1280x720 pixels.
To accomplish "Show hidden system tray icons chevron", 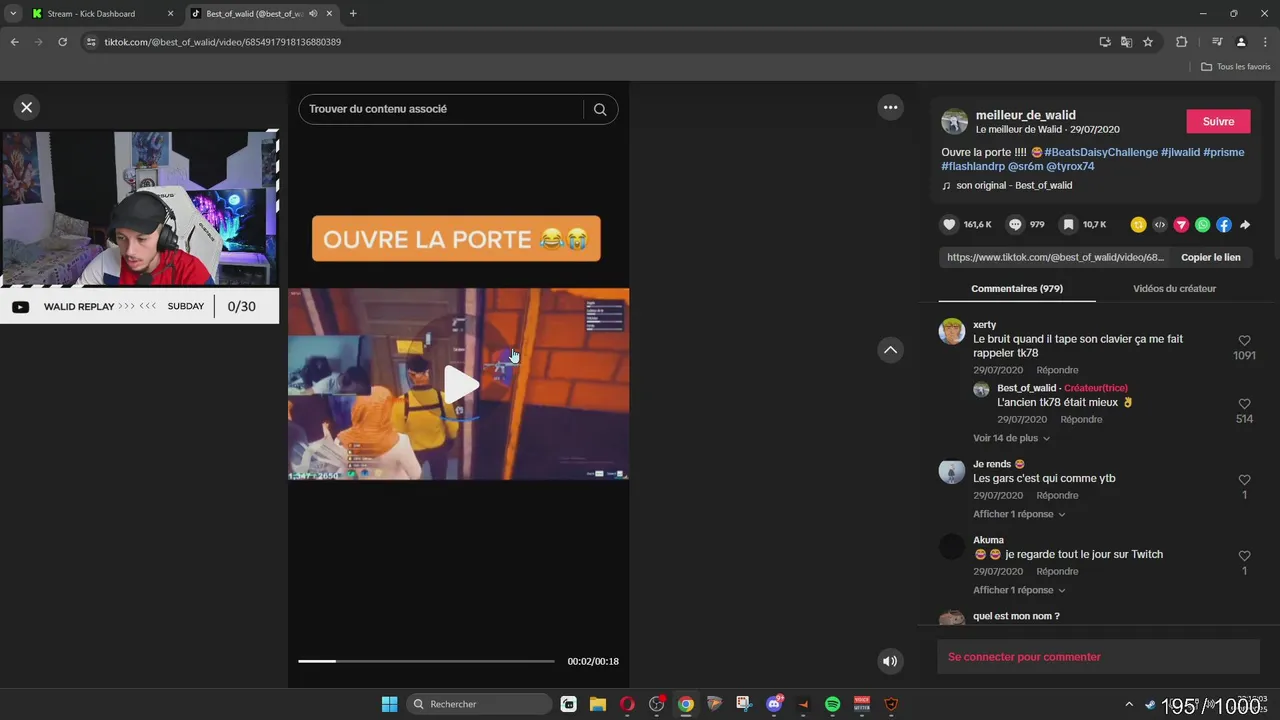I will coord(1129,704).
